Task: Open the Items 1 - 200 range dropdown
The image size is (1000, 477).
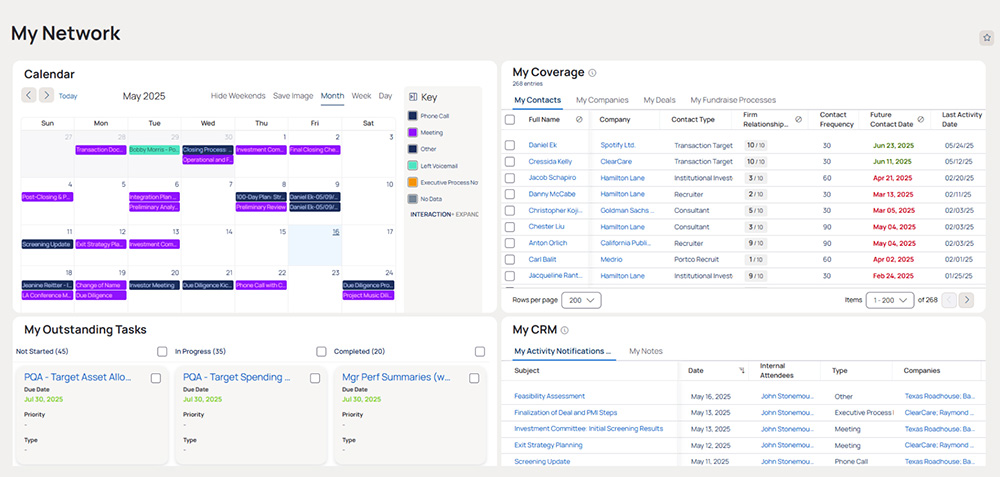Action: coord(889,300)
